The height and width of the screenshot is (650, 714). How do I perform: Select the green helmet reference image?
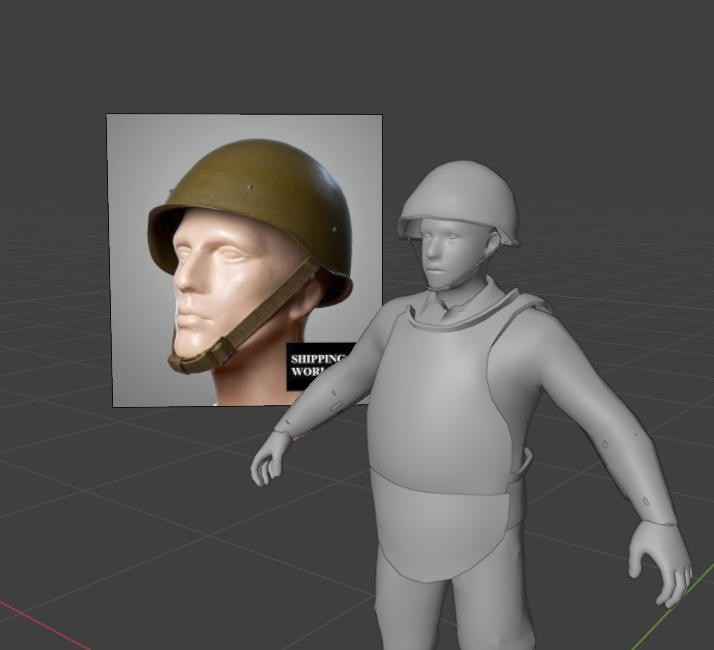(x=244, y=260)
